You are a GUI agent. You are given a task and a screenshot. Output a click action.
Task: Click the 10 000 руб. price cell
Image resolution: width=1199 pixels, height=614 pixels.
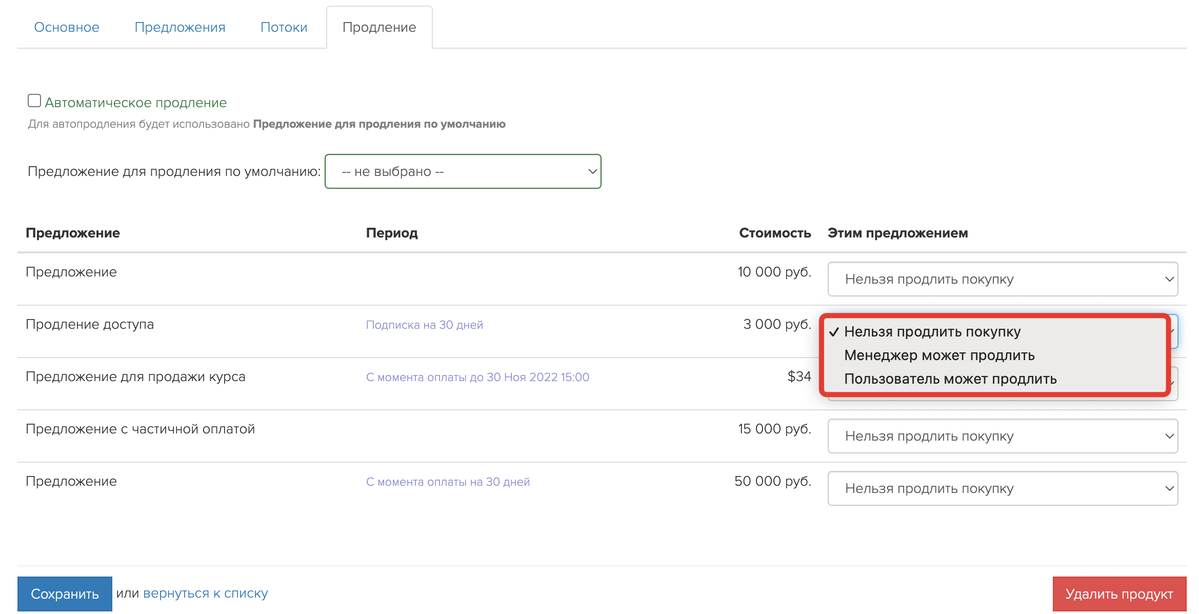click(774, 271)
